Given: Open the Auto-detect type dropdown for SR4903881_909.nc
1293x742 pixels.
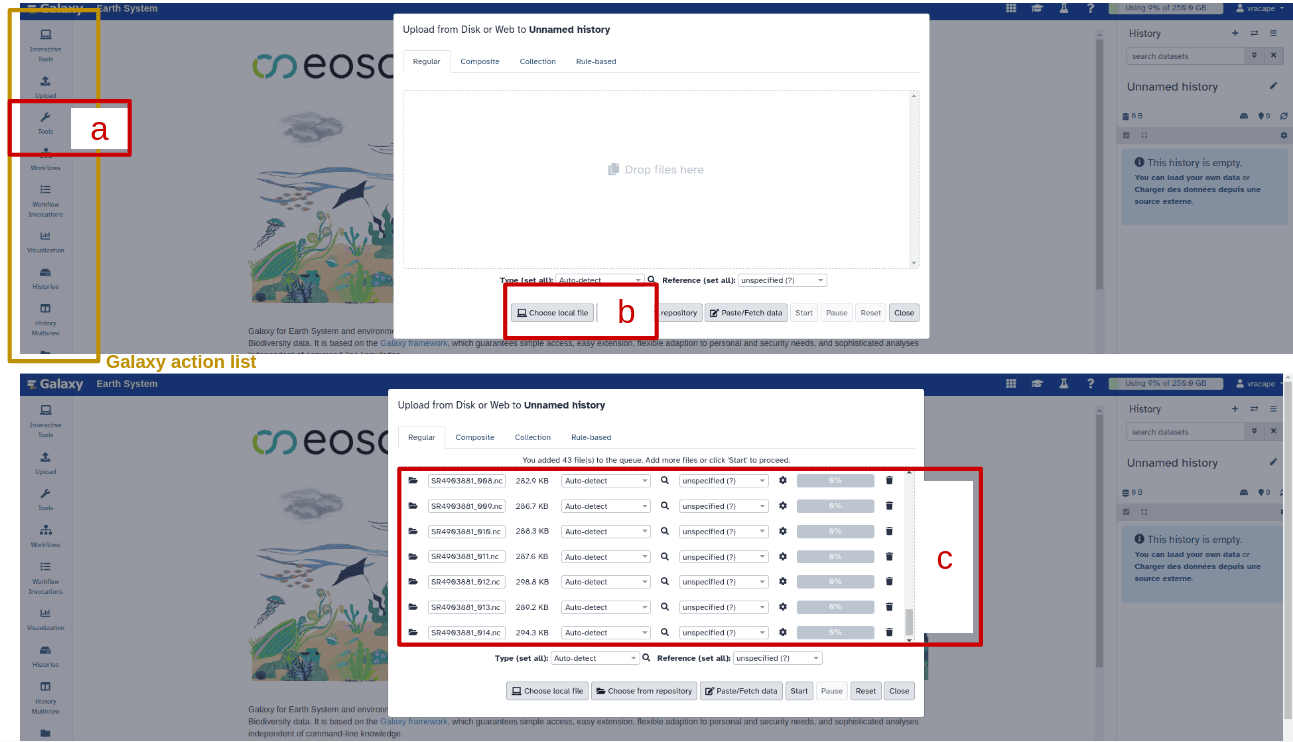Looking at the screenshot, I should click(605, 506).
